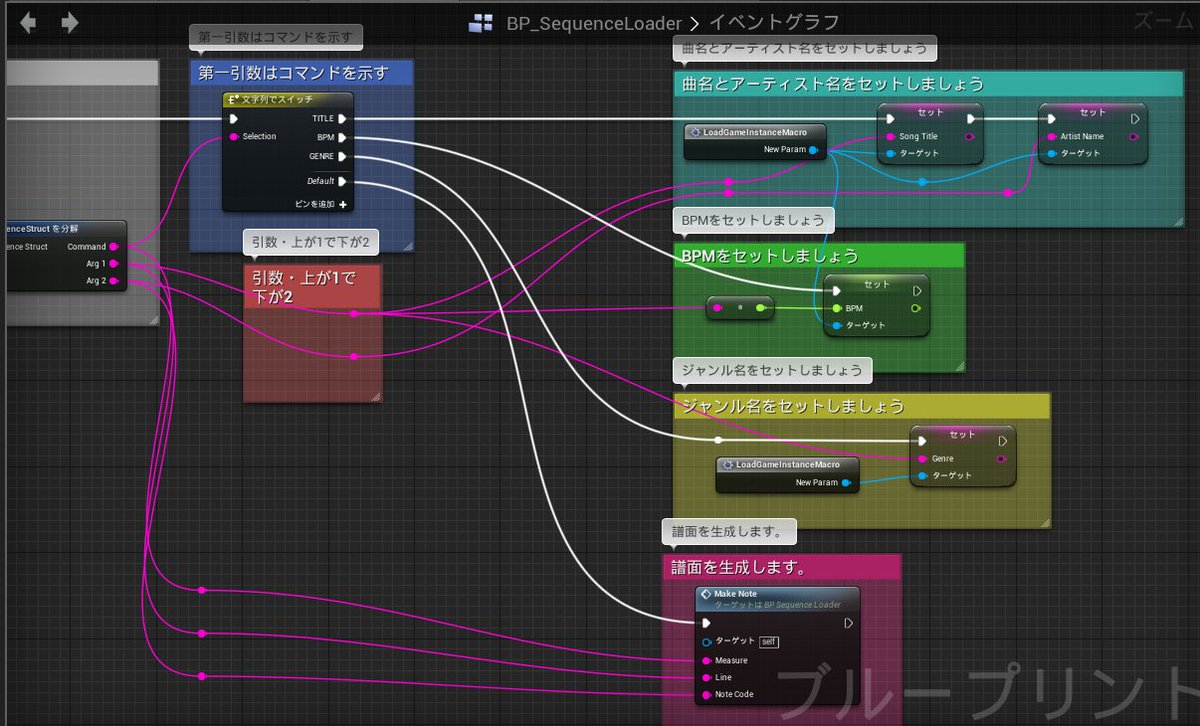Click the 文字列でスイッチ node title
The width and height of the screenshot is (1200, 726).
[277, 99]
